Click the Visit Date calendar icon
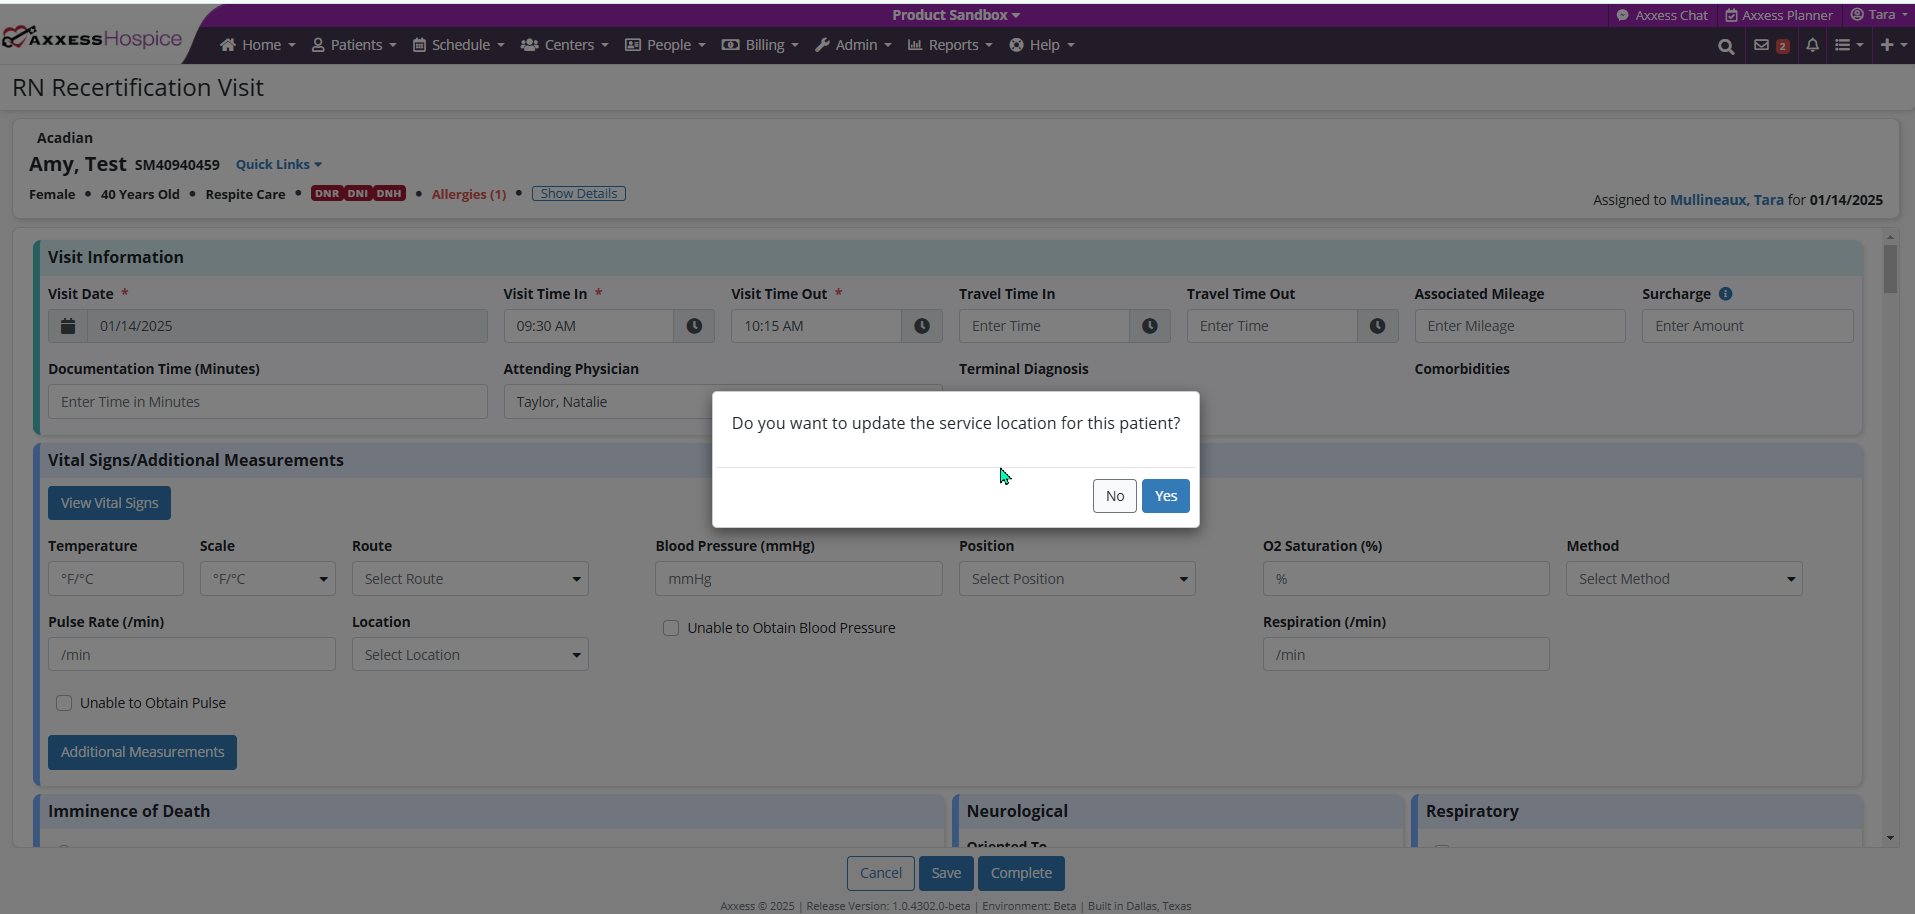1915x914 pixels. [x=68, y=326]
